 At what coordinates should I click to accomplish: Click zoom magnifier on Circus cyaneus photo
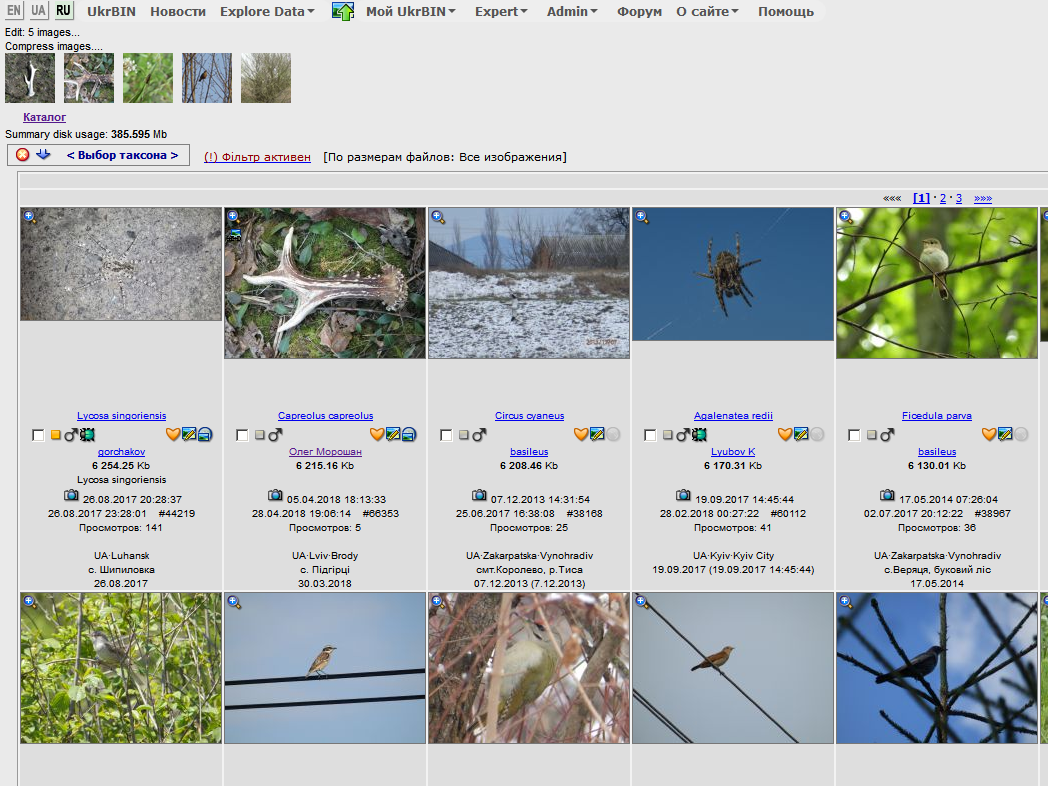click(438, 217)
